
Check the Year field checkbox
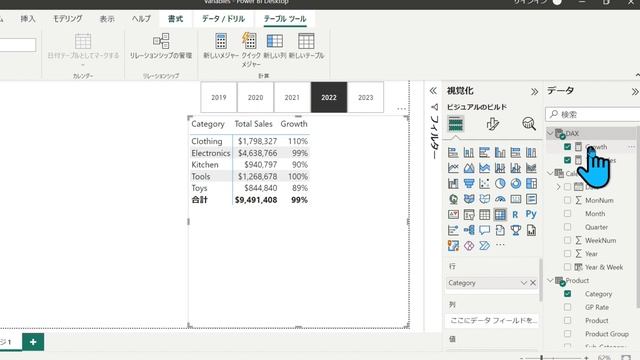pos(567,253)
